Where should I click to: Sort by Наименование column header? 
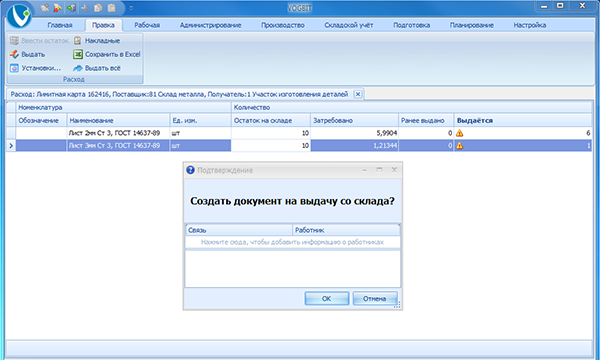tap(118, 121)
